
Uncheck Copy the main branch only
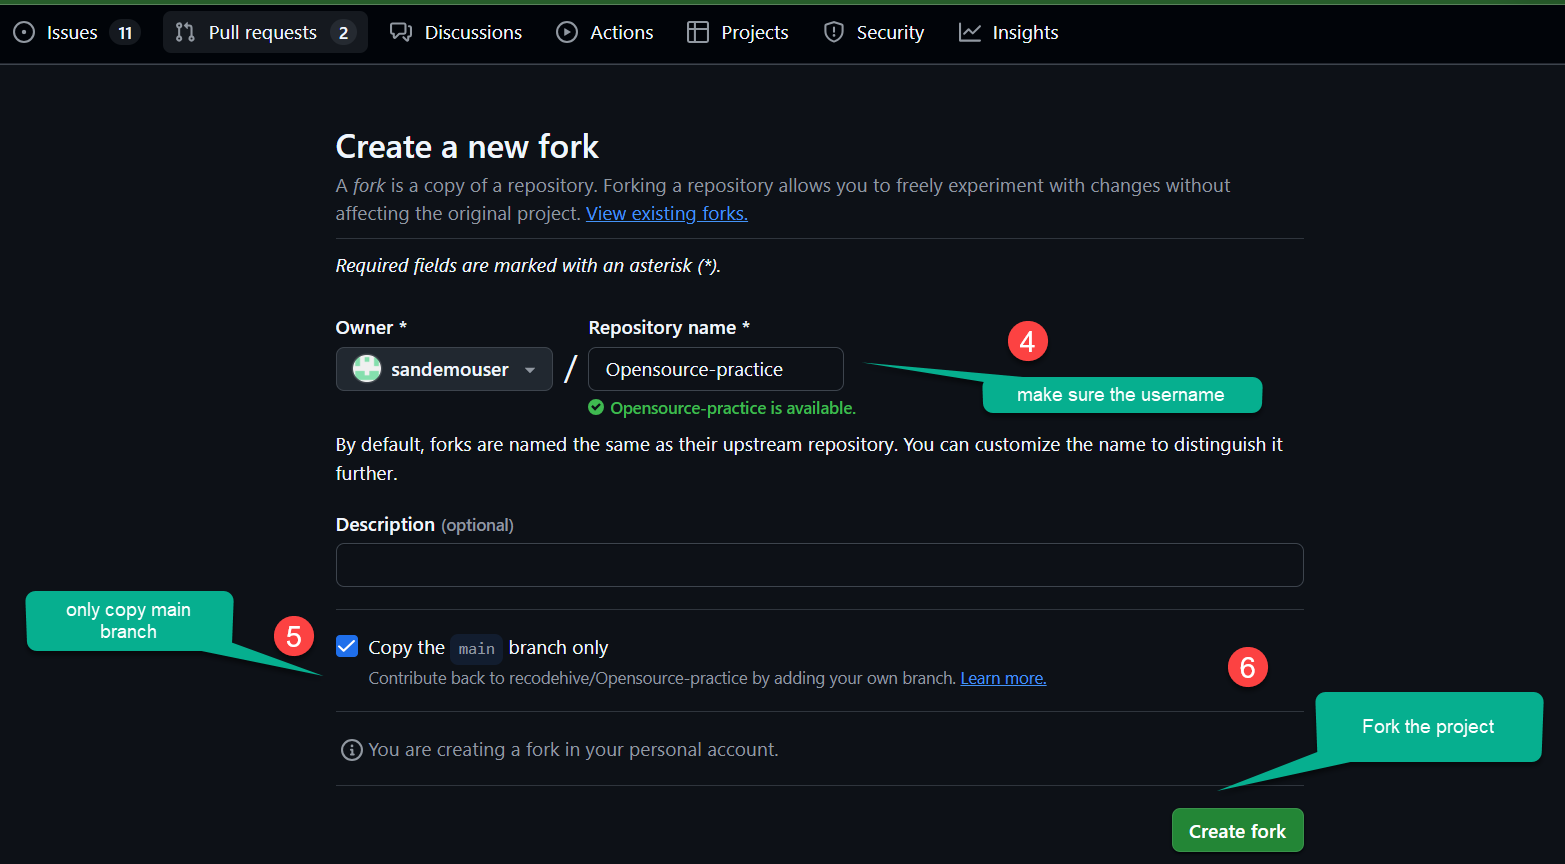coord(346,646)
